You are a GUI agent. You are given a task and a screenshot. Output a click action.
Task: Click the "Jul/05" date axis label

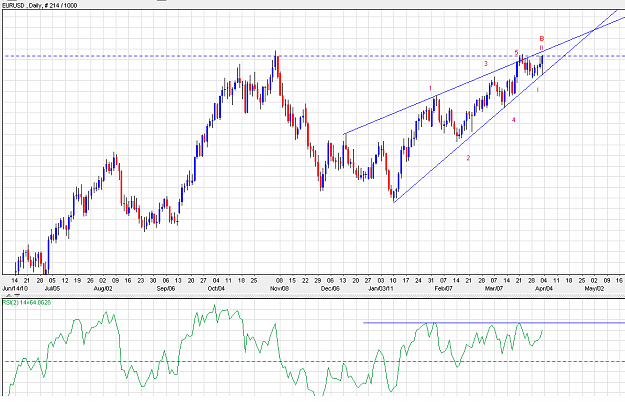[x=52, y=288]
